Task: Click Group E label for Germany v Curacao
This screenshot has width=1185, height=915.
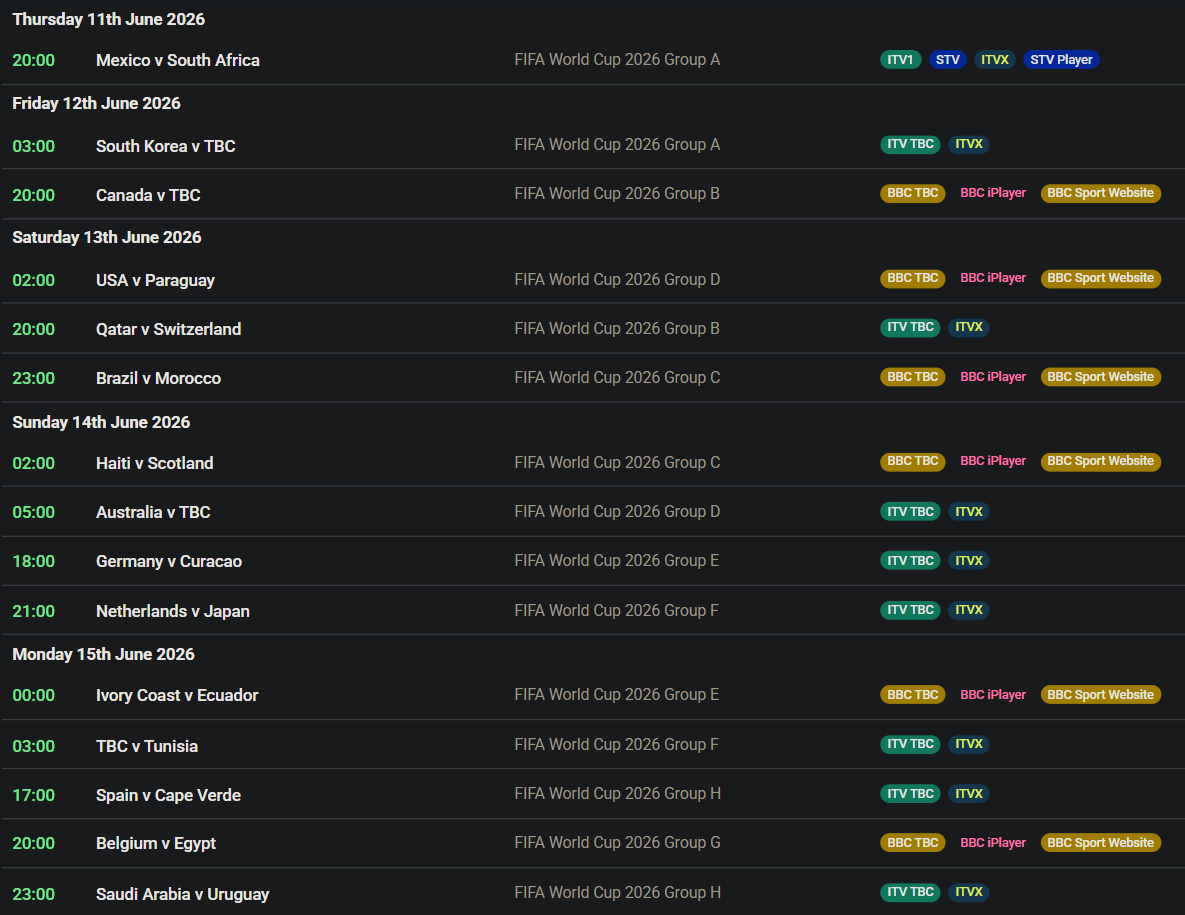Action: pyautogui.click(x=617, y=561)
